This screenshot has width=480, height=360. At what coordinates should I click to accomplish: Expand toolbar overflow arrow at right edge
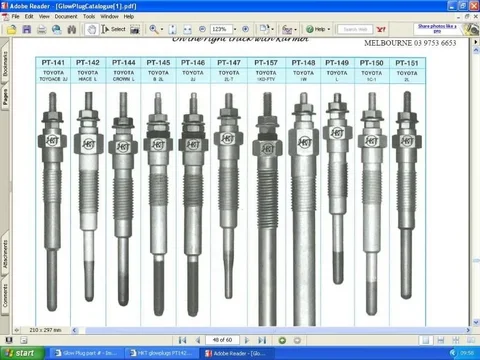pos(476,42)
